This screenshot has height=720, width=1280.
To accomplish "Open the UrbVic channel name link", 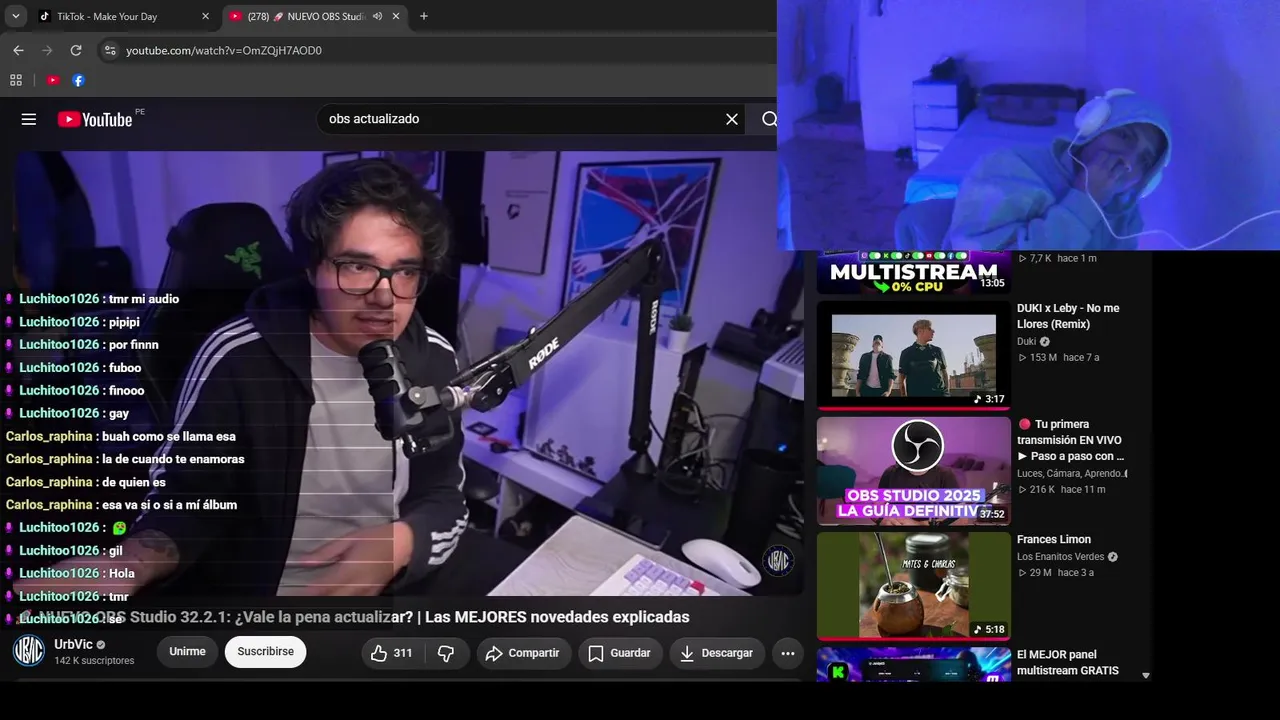I will (73, 645).
